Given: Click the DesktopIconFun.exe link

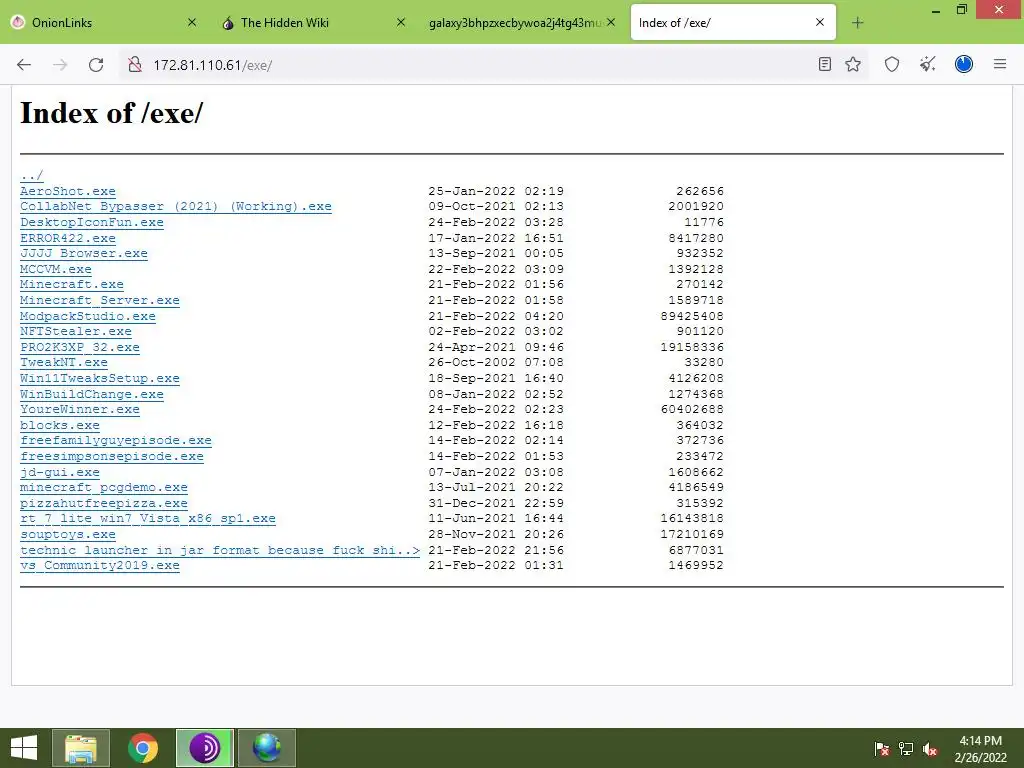Looking at the screenshot, I should [92, 222].
